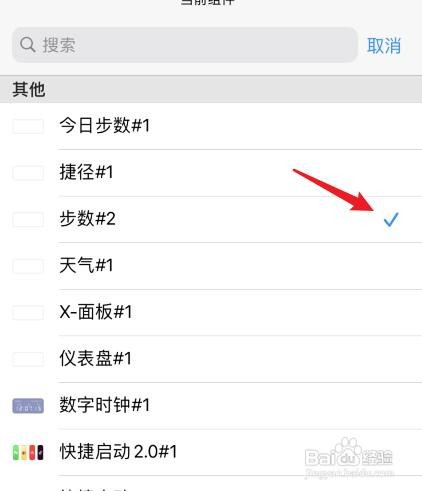Choose the 仪表盘#1 widget
422x491 pixels.
coord(211,359)
